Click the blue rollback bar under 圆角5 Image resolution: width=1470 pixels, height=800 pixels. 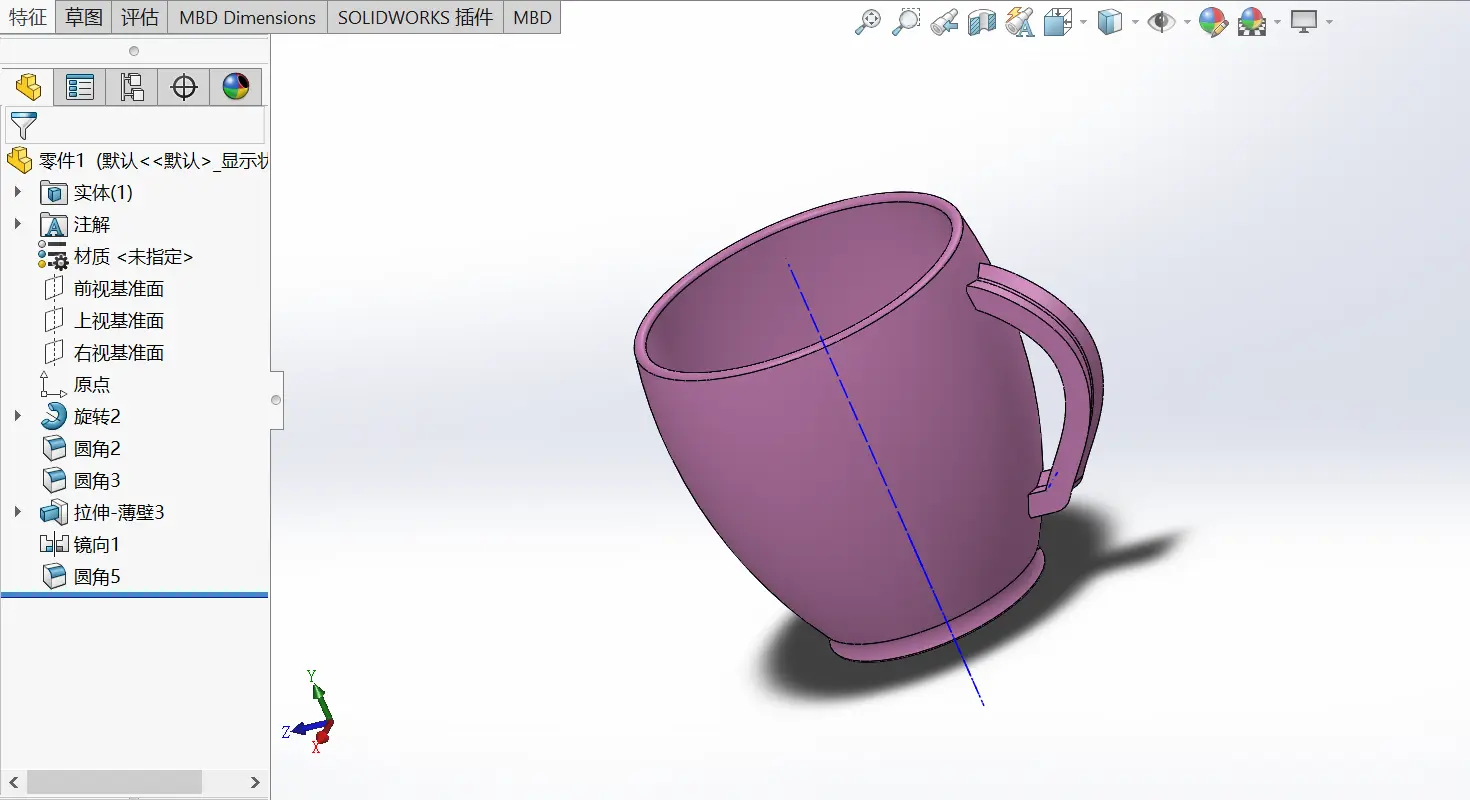(135, 595)
